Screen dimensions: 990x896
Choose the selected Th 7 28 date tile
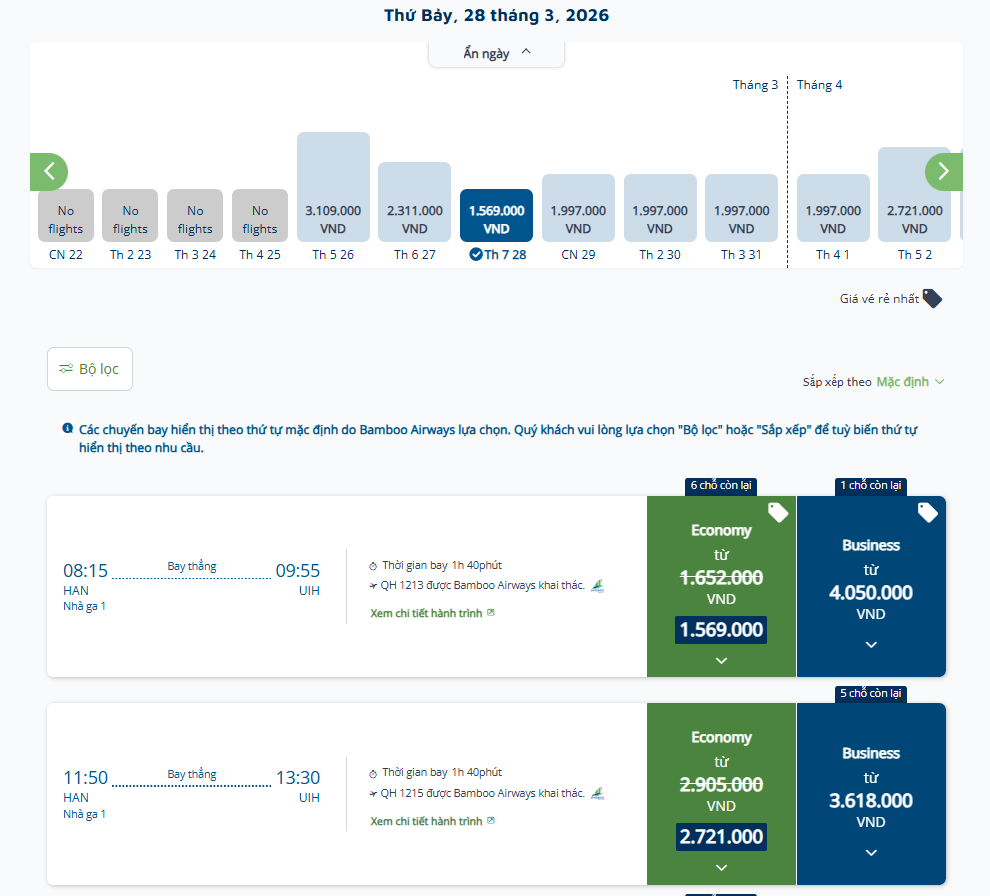(496, 217)
